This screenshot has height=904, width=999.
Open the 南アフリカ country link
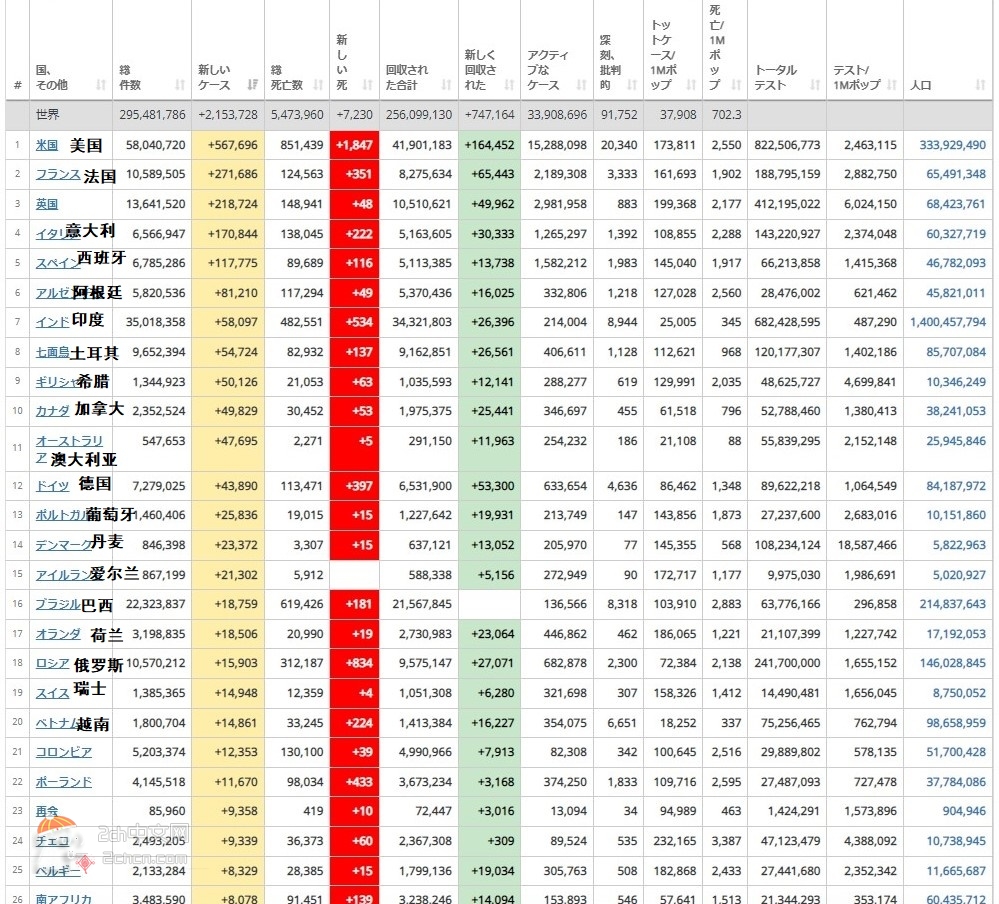coord(64,899)
